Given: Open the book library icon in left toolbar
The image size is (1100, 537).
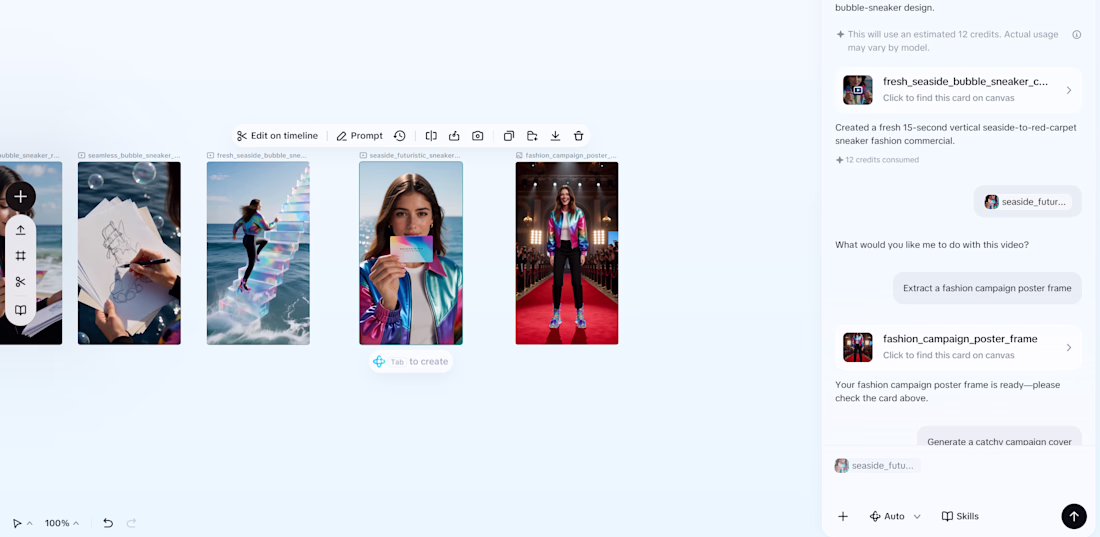Looking at the screenshot, I should (20, 310).
